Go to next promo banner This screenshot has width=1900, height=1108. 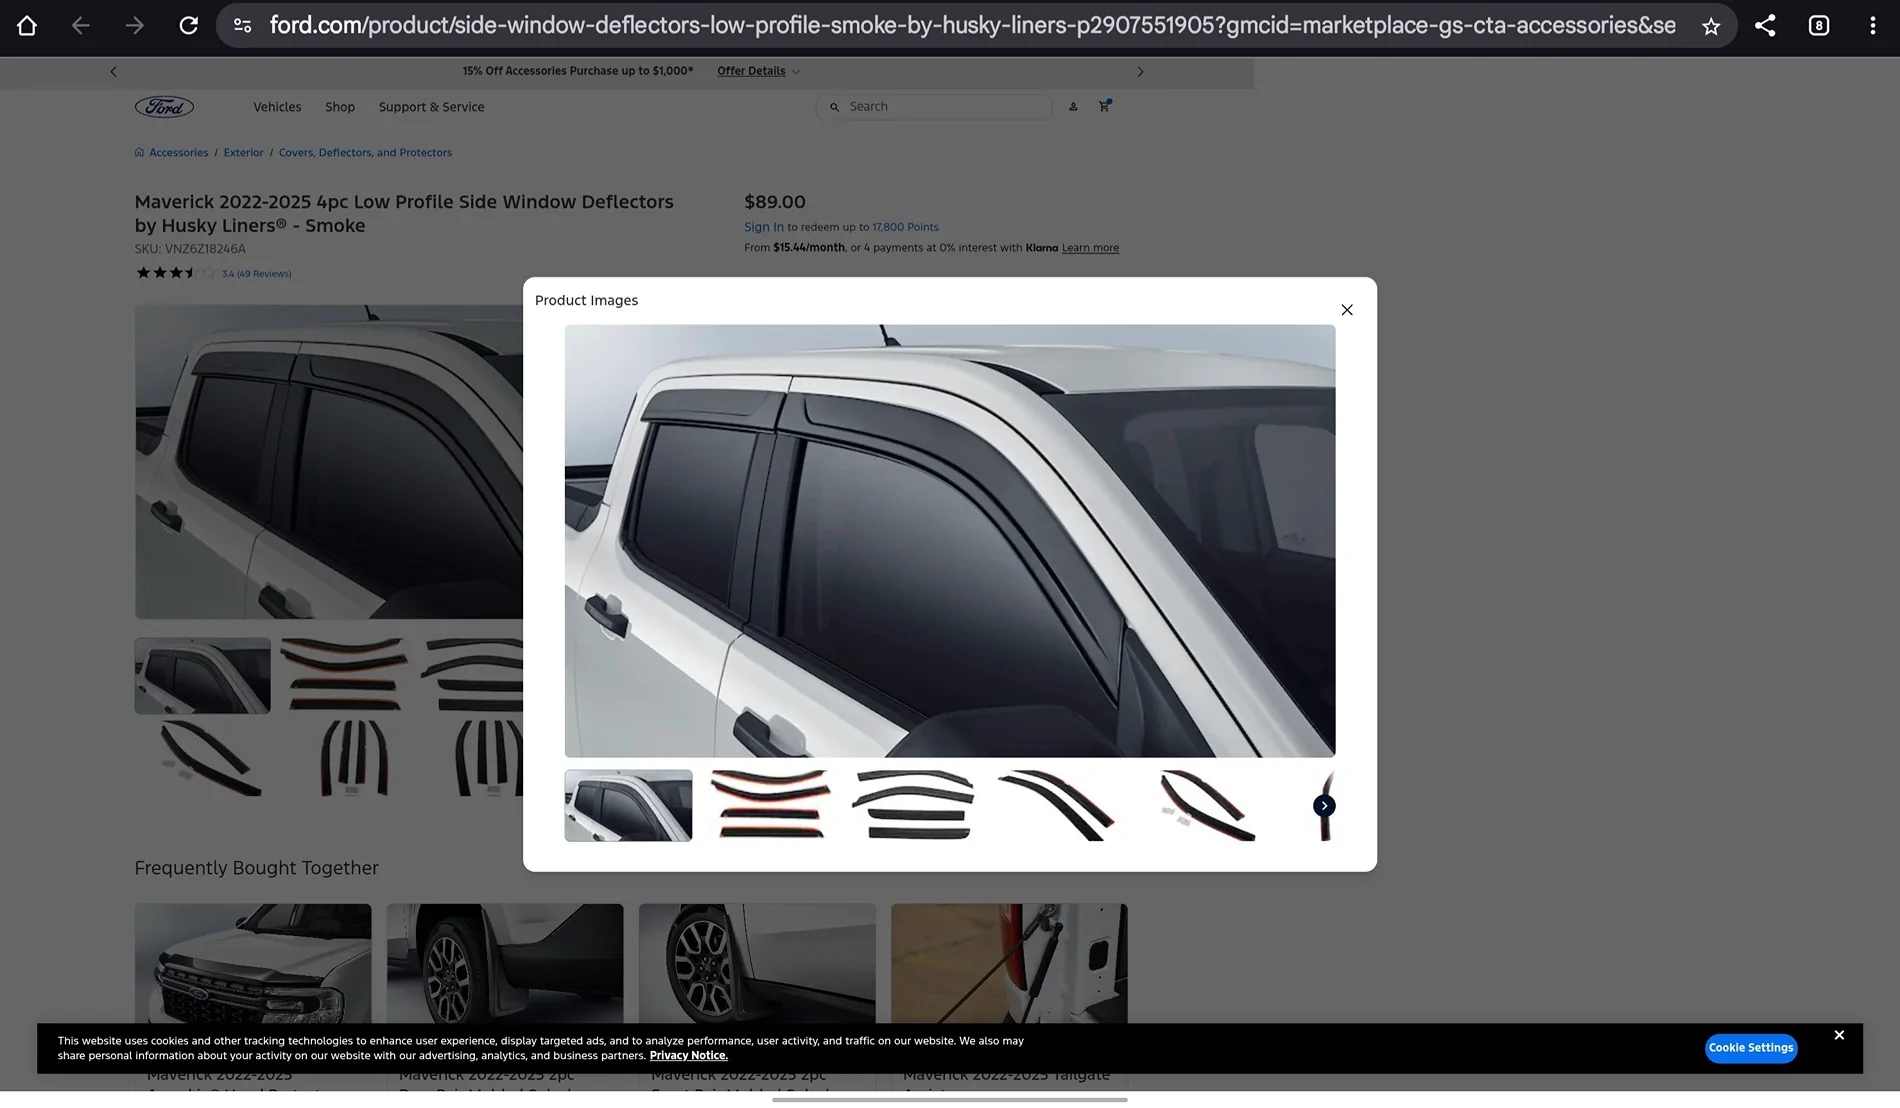pos(1140,72)
